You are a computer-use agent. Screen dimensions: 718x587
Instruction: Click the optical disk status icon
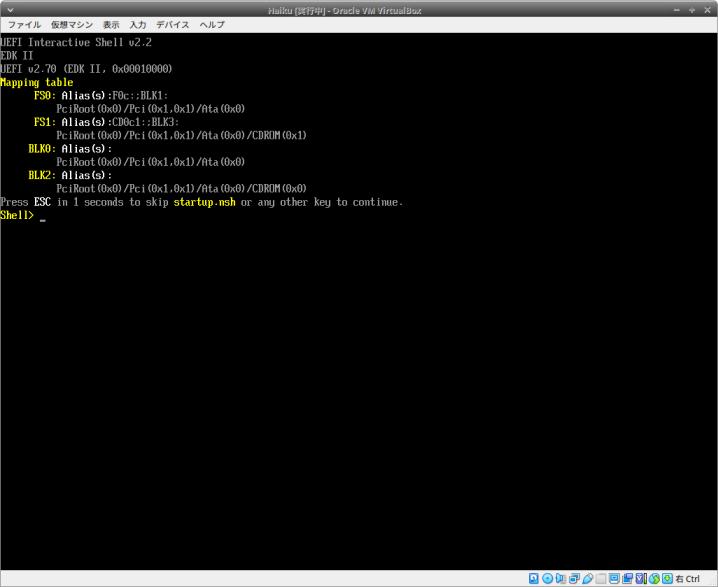pyautogui.click(x=547, y=579)
